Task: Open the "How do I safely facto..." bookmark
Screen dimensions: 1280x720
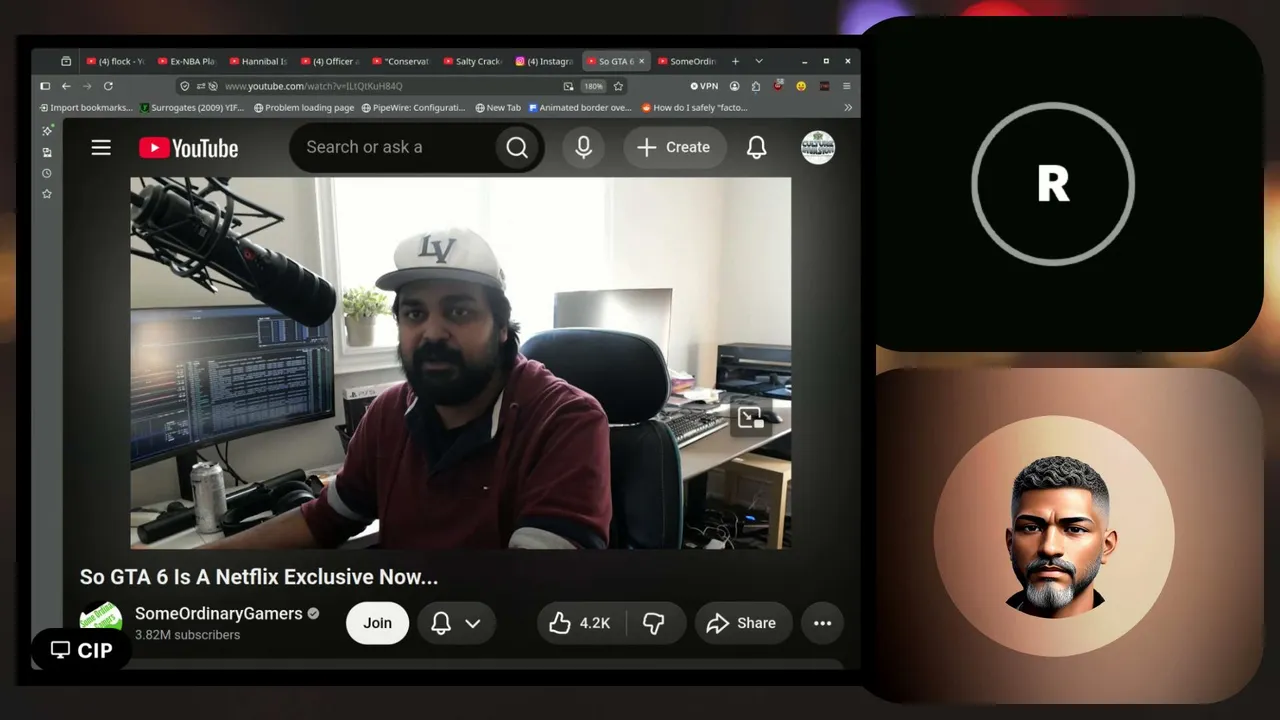Action: pyautogui.click(x=695, y=108)
